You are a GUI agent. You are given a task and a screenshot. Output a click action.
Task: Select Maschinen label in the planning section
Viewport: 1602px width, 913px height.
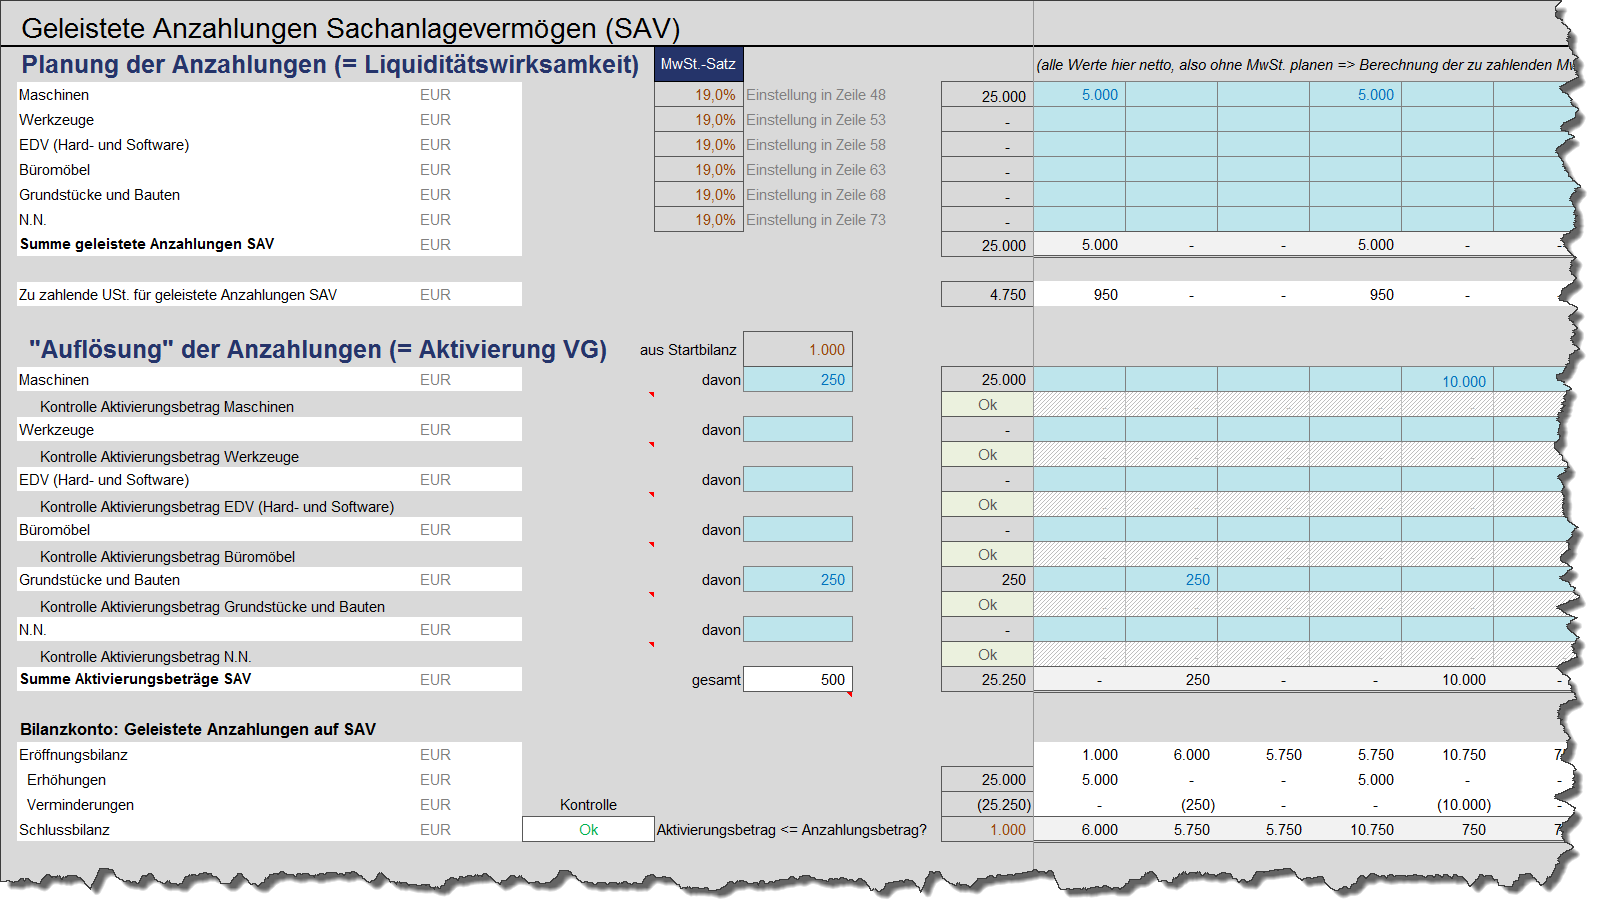pos(54,95)
